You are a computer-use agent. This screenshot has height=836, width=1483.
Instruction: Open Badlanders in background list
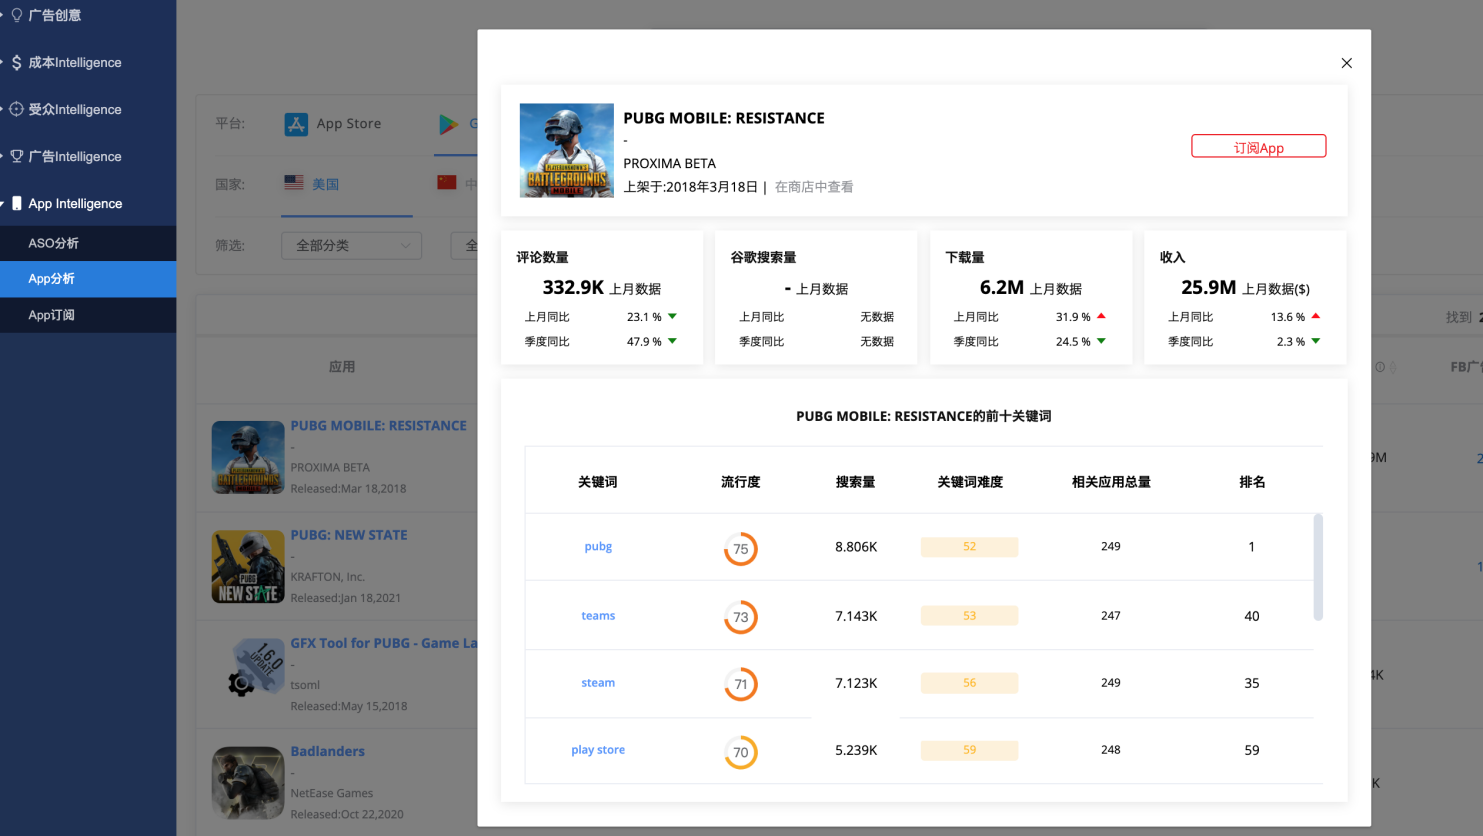point(327,751)
